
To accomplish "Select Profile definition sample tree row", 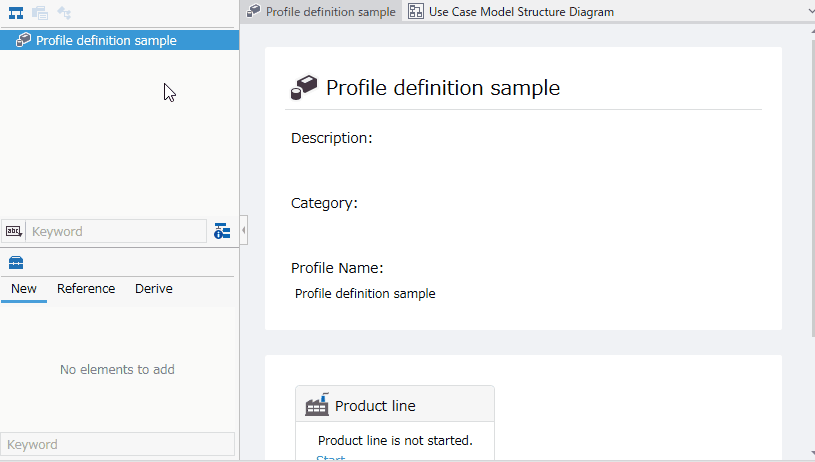I will (120, 40).
